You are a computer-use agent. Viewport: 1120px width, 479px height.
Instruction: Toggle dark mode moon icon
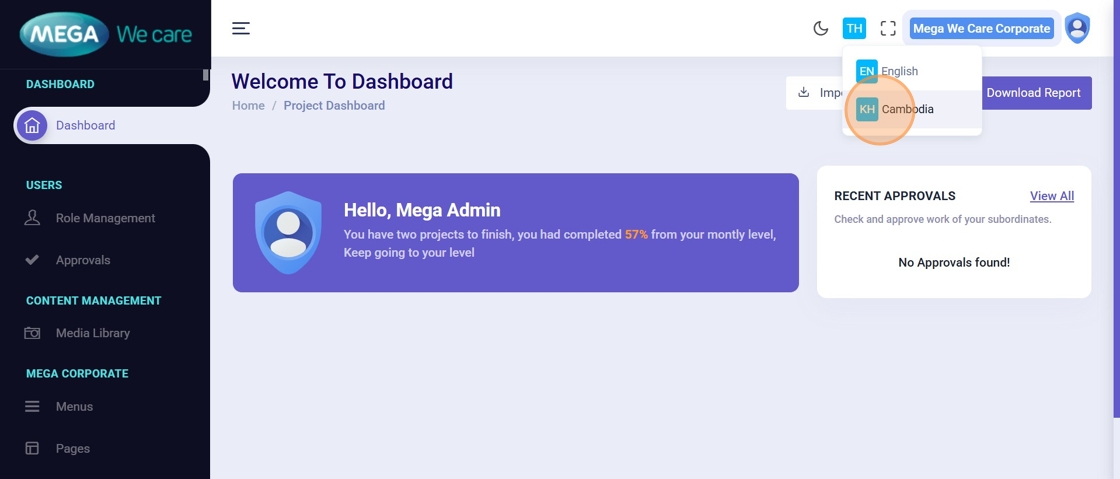coord(821,28)
